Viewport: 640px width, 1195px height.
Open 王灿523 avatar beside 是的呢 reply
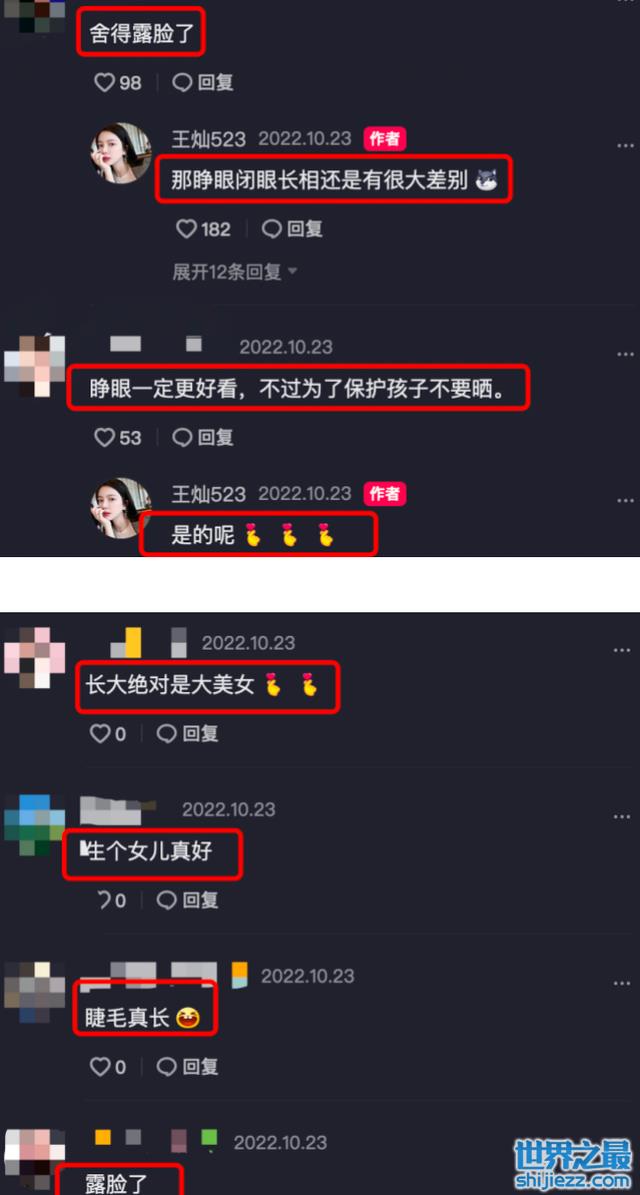pyautogui.click(x=120, y=508)
